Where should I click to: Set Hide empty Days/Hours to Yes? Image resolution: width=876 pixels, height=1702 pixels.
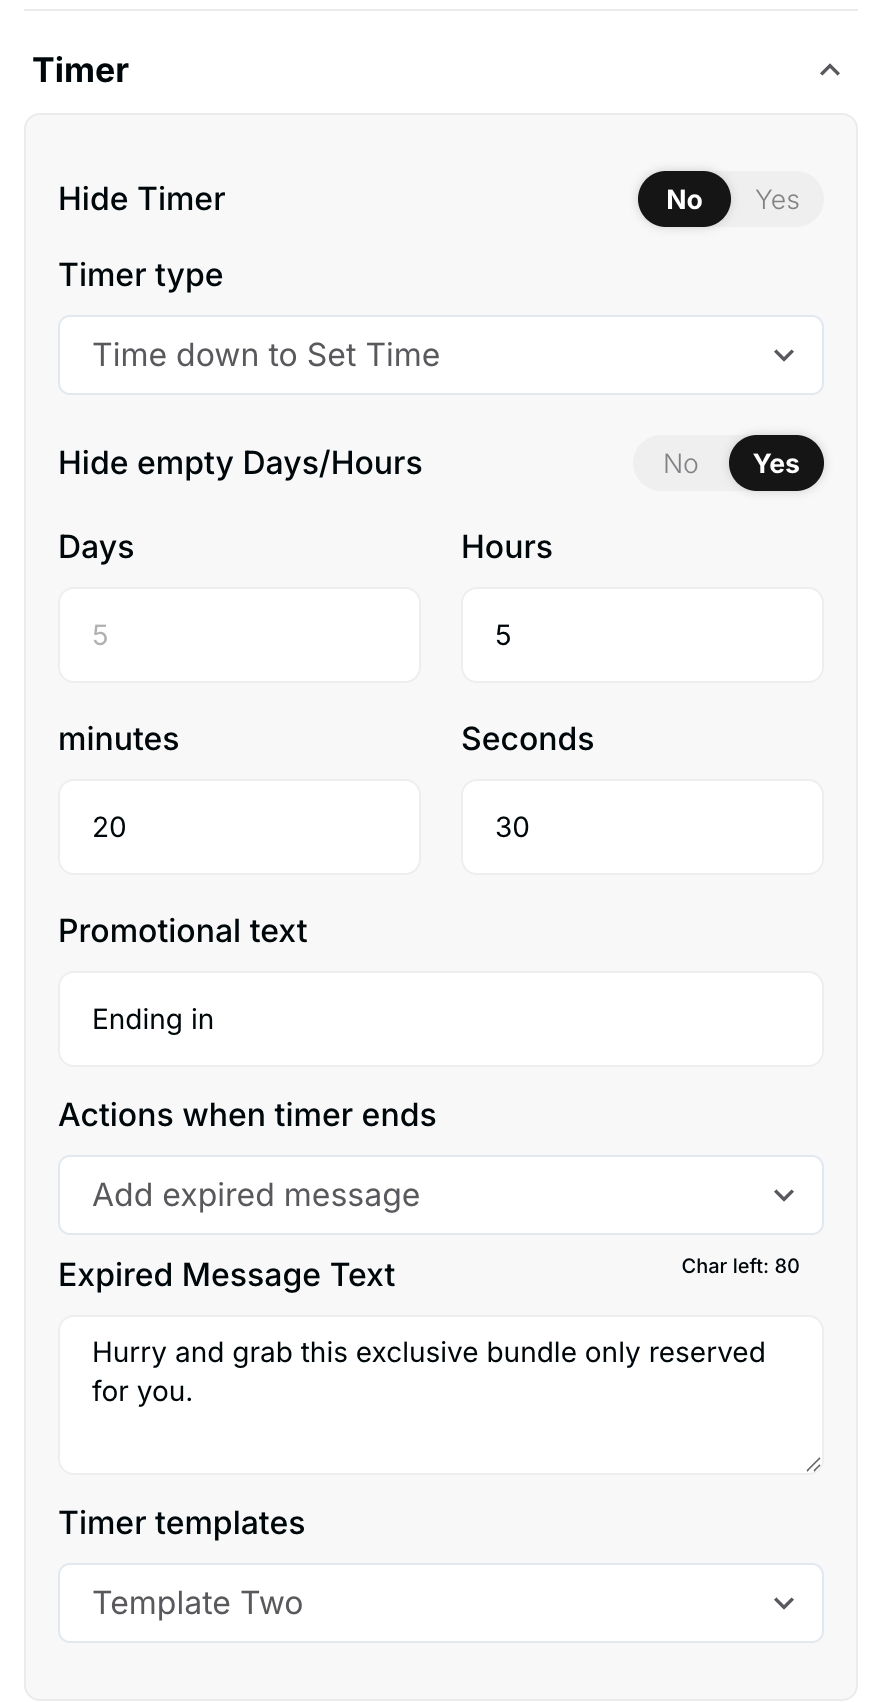click(x=776, y=463)
